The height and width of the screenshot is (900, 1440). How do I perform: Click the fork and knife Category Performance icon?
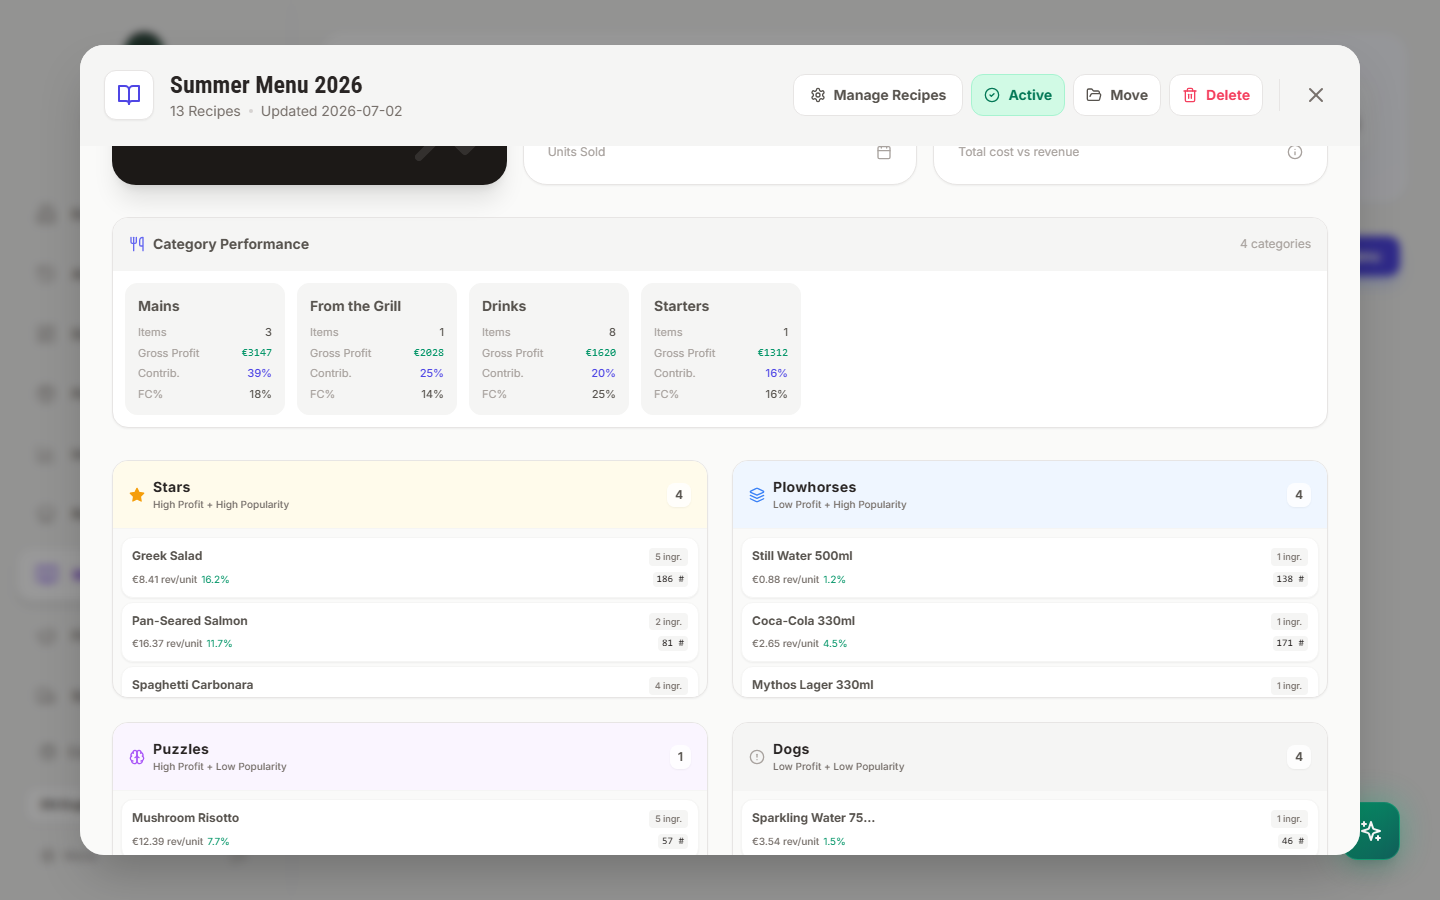click(x=137, y=244)
